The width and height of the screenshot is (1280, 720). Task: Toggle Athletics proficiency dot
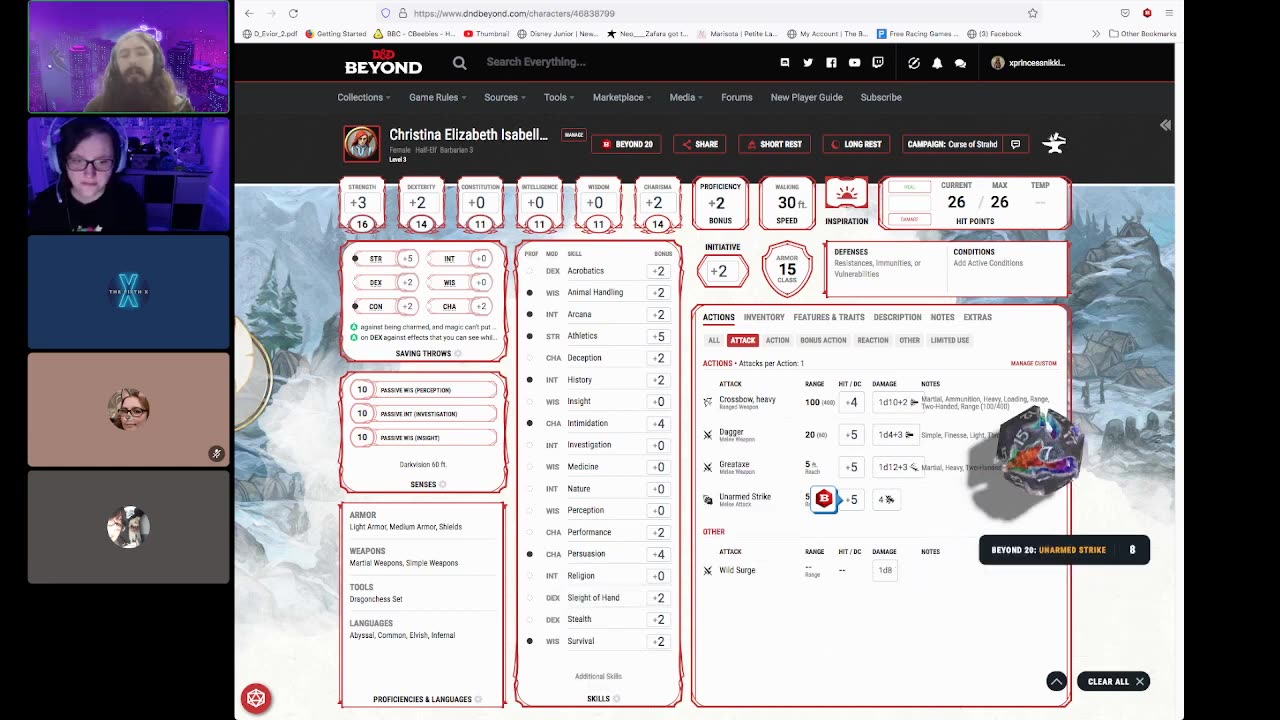(529, 336)
